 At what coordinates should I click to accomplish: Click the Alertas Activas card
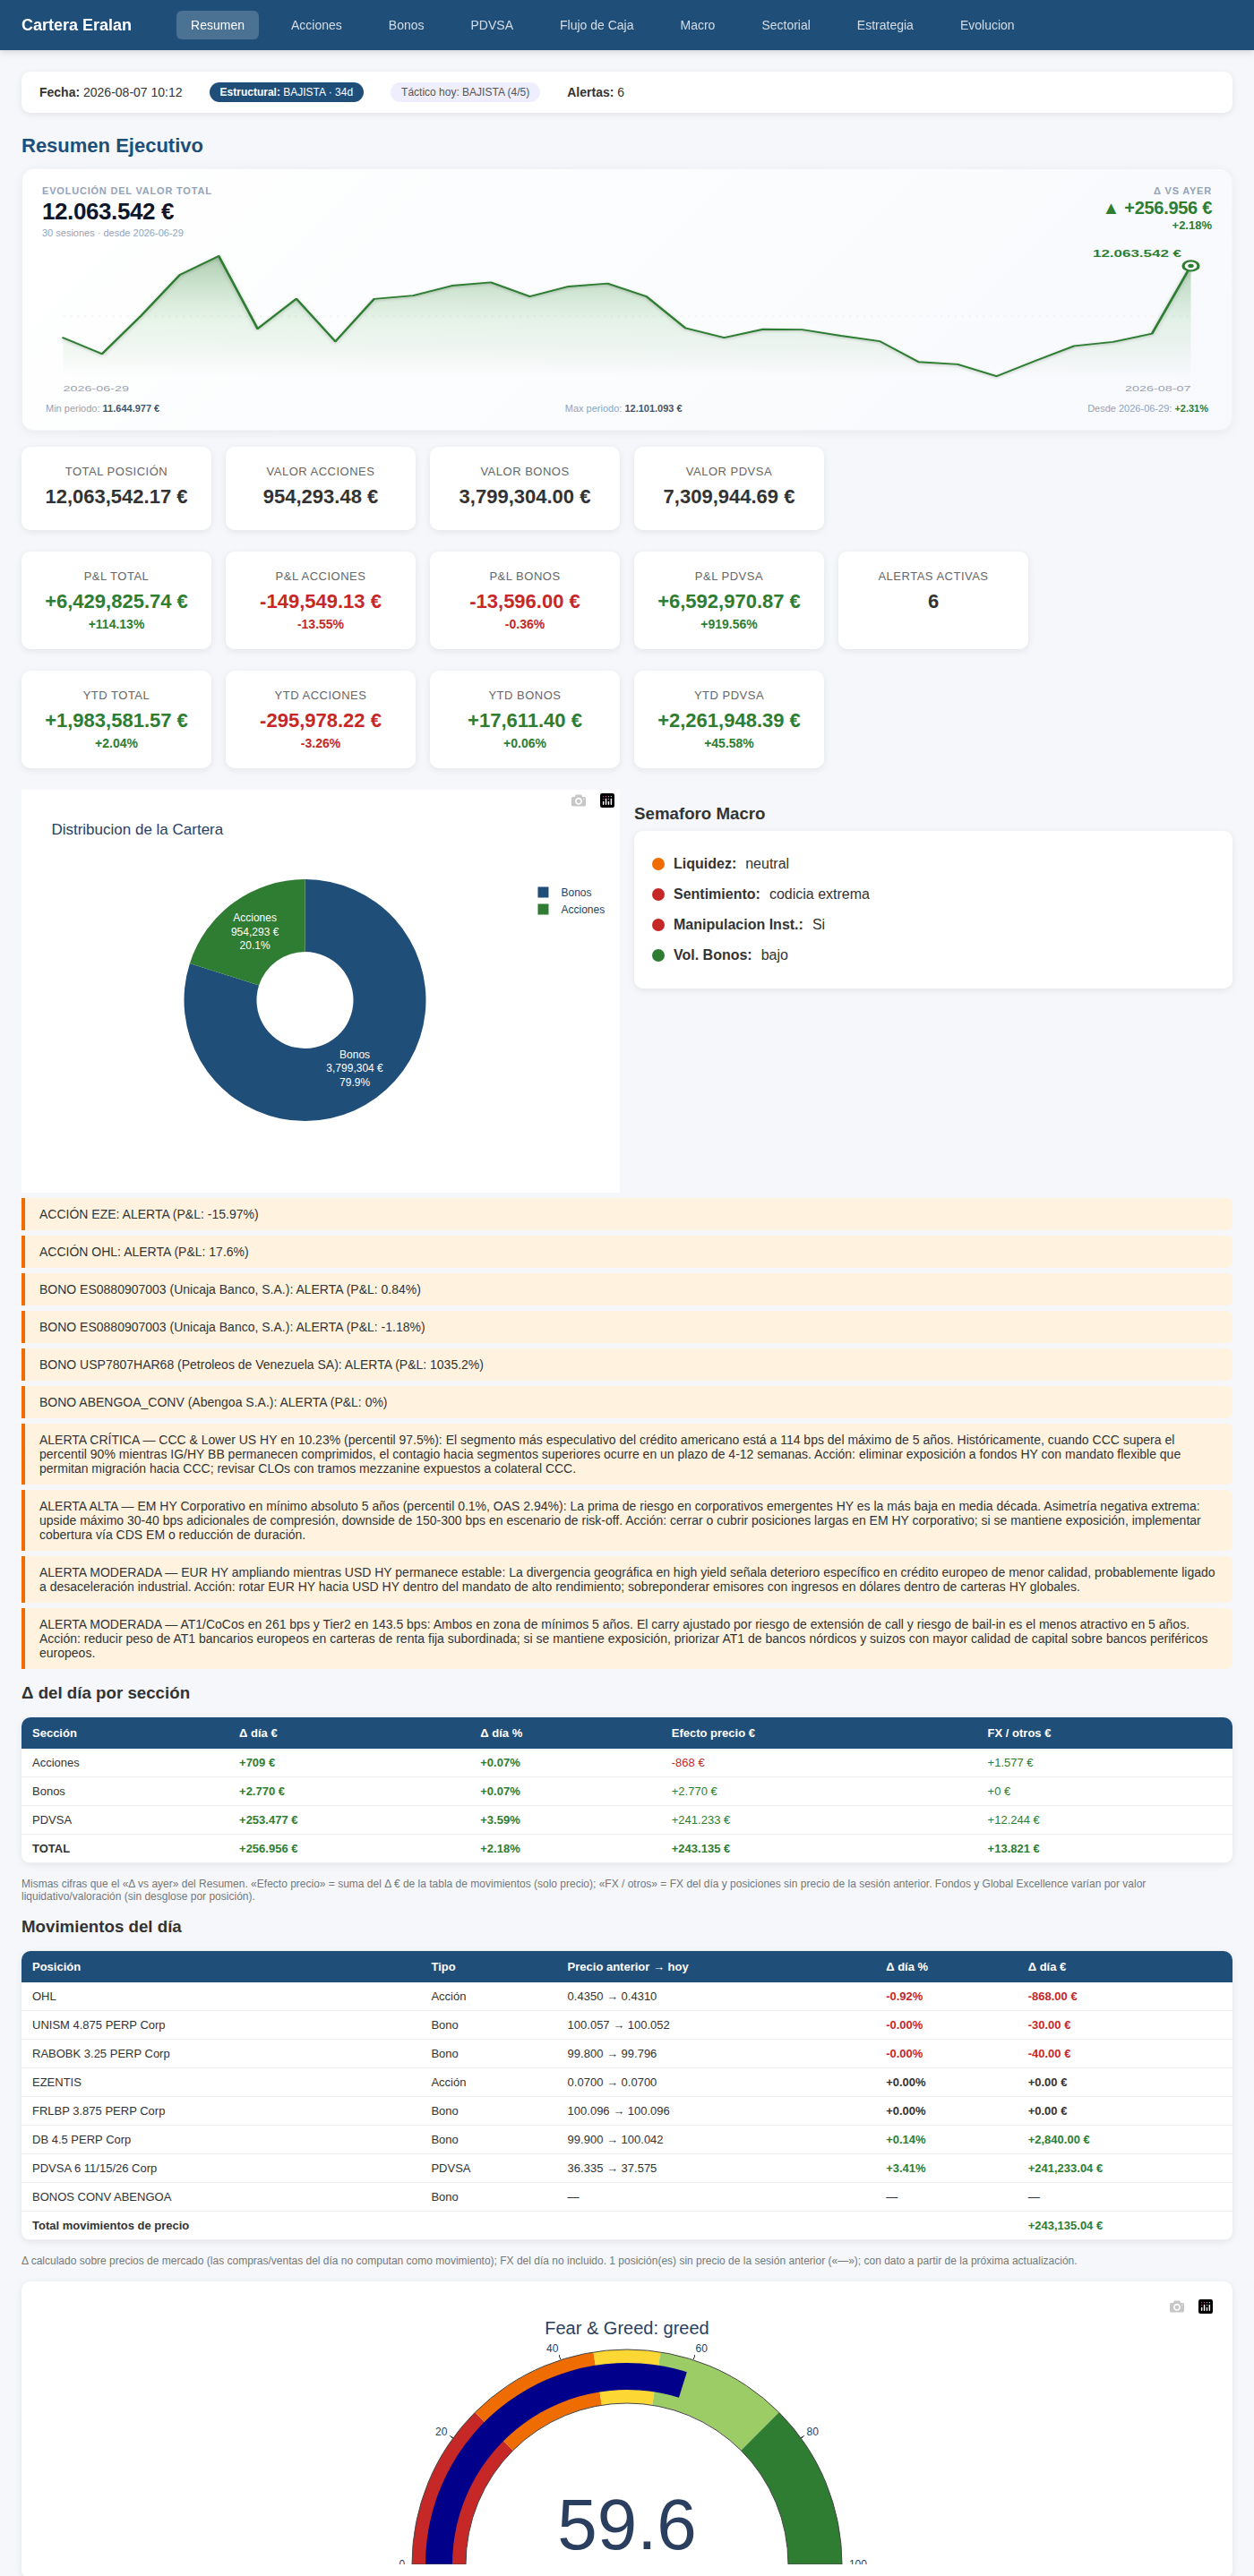coord(933,600)
